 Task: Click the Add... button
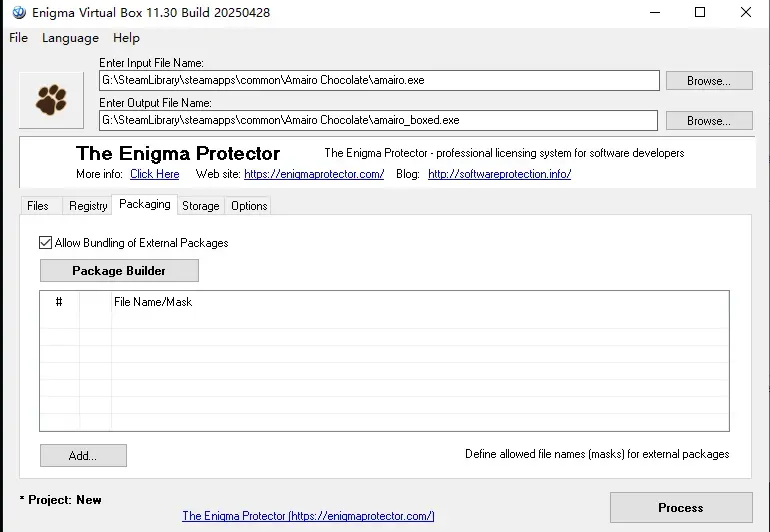pos(83,456)
